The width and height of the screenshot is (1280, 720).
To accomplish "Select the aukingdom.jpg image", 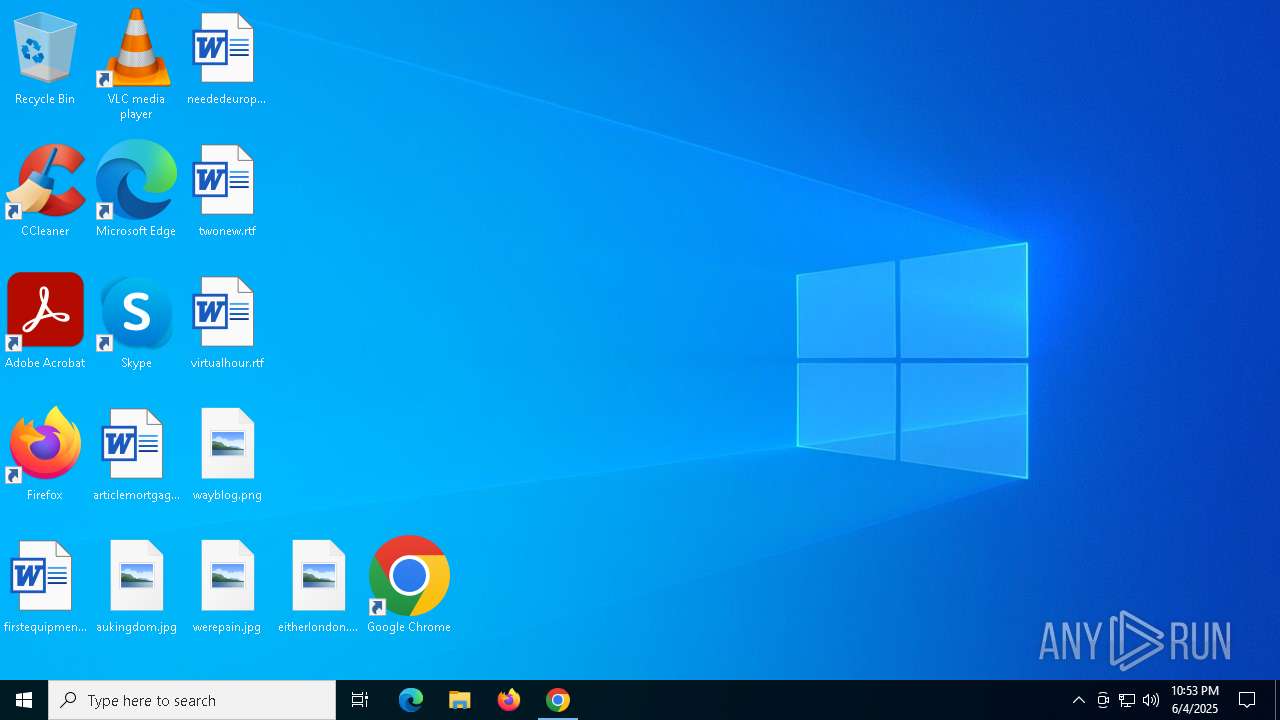I will (x=136, y=586).
